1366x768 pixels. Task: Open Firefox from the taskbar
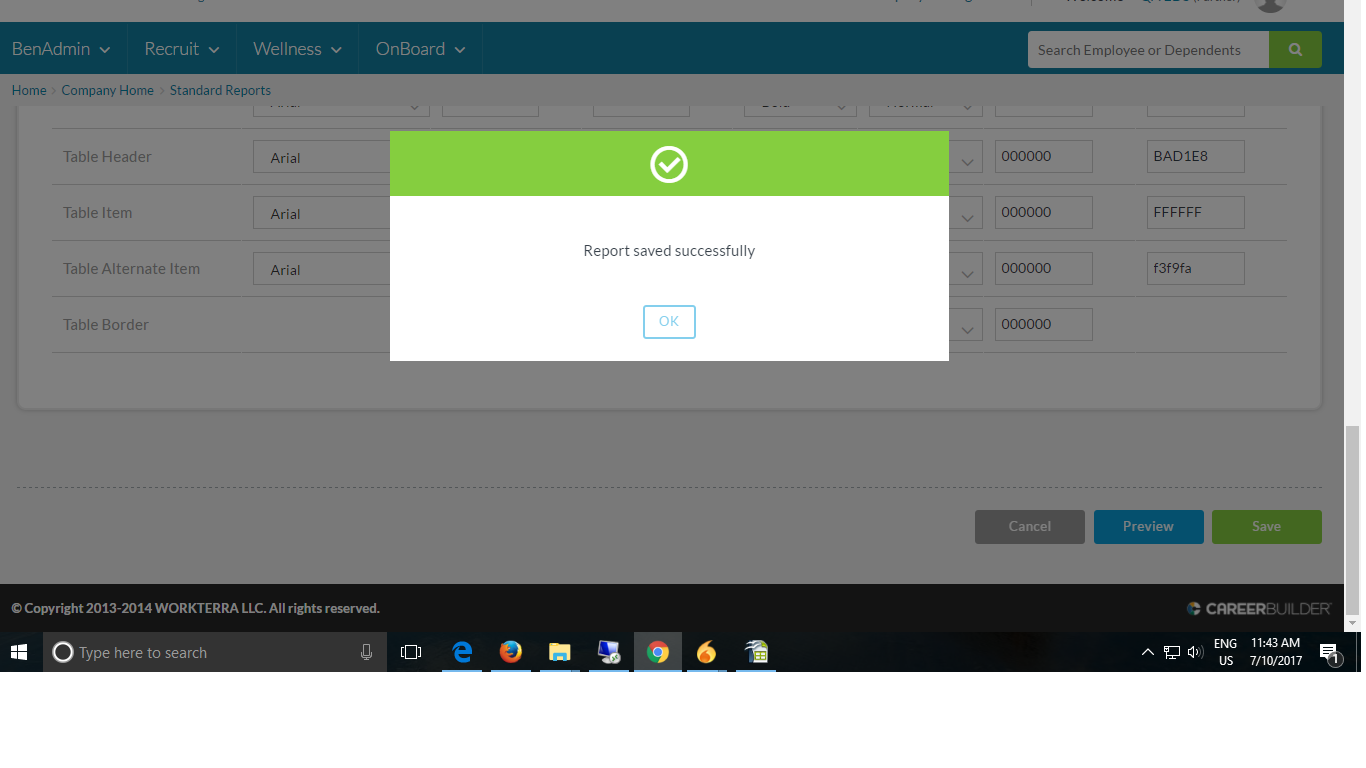pyautogui.click(x=511, y=652)
